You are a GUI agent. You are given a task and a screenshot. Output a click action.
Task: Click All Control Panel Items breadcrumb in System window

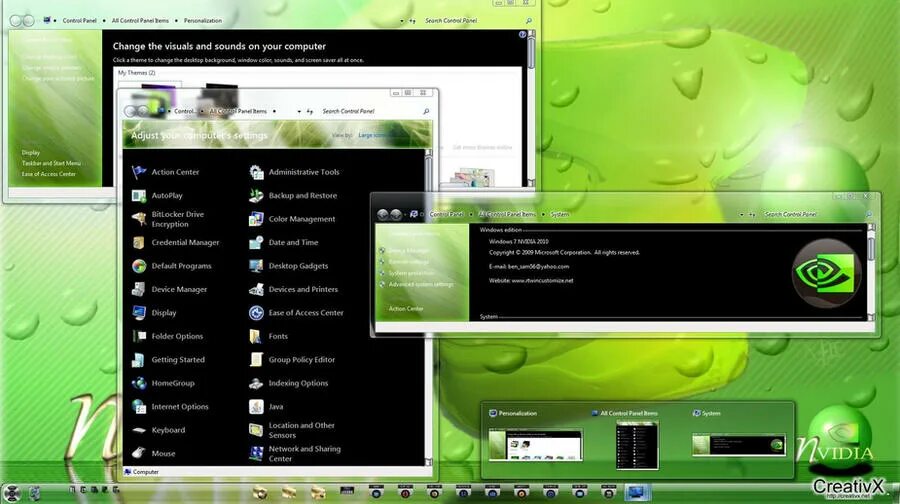(507, 214)
